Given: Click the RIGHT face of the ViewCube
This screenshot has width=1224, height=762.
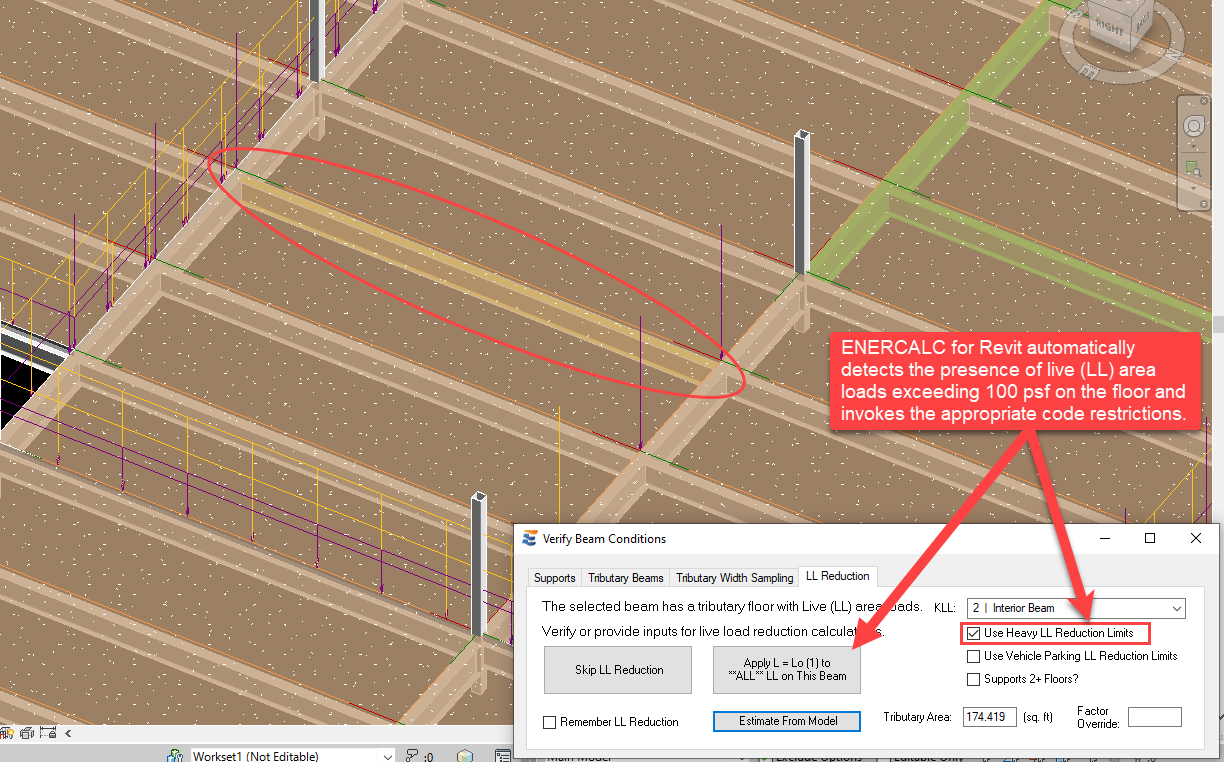Looking at the screenshot, I should click(x=1107, y=25).
